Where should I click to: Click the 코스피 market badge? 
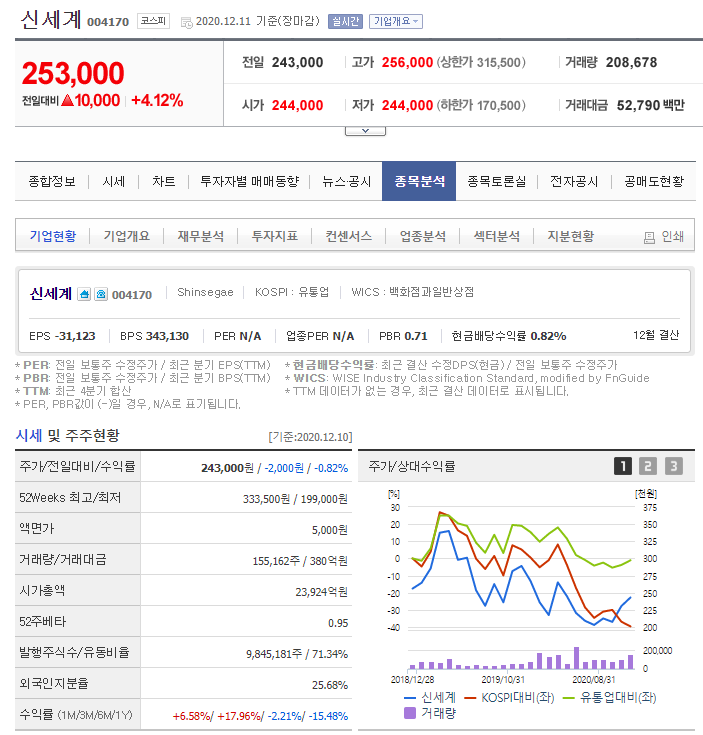click(x=153, y=21)
